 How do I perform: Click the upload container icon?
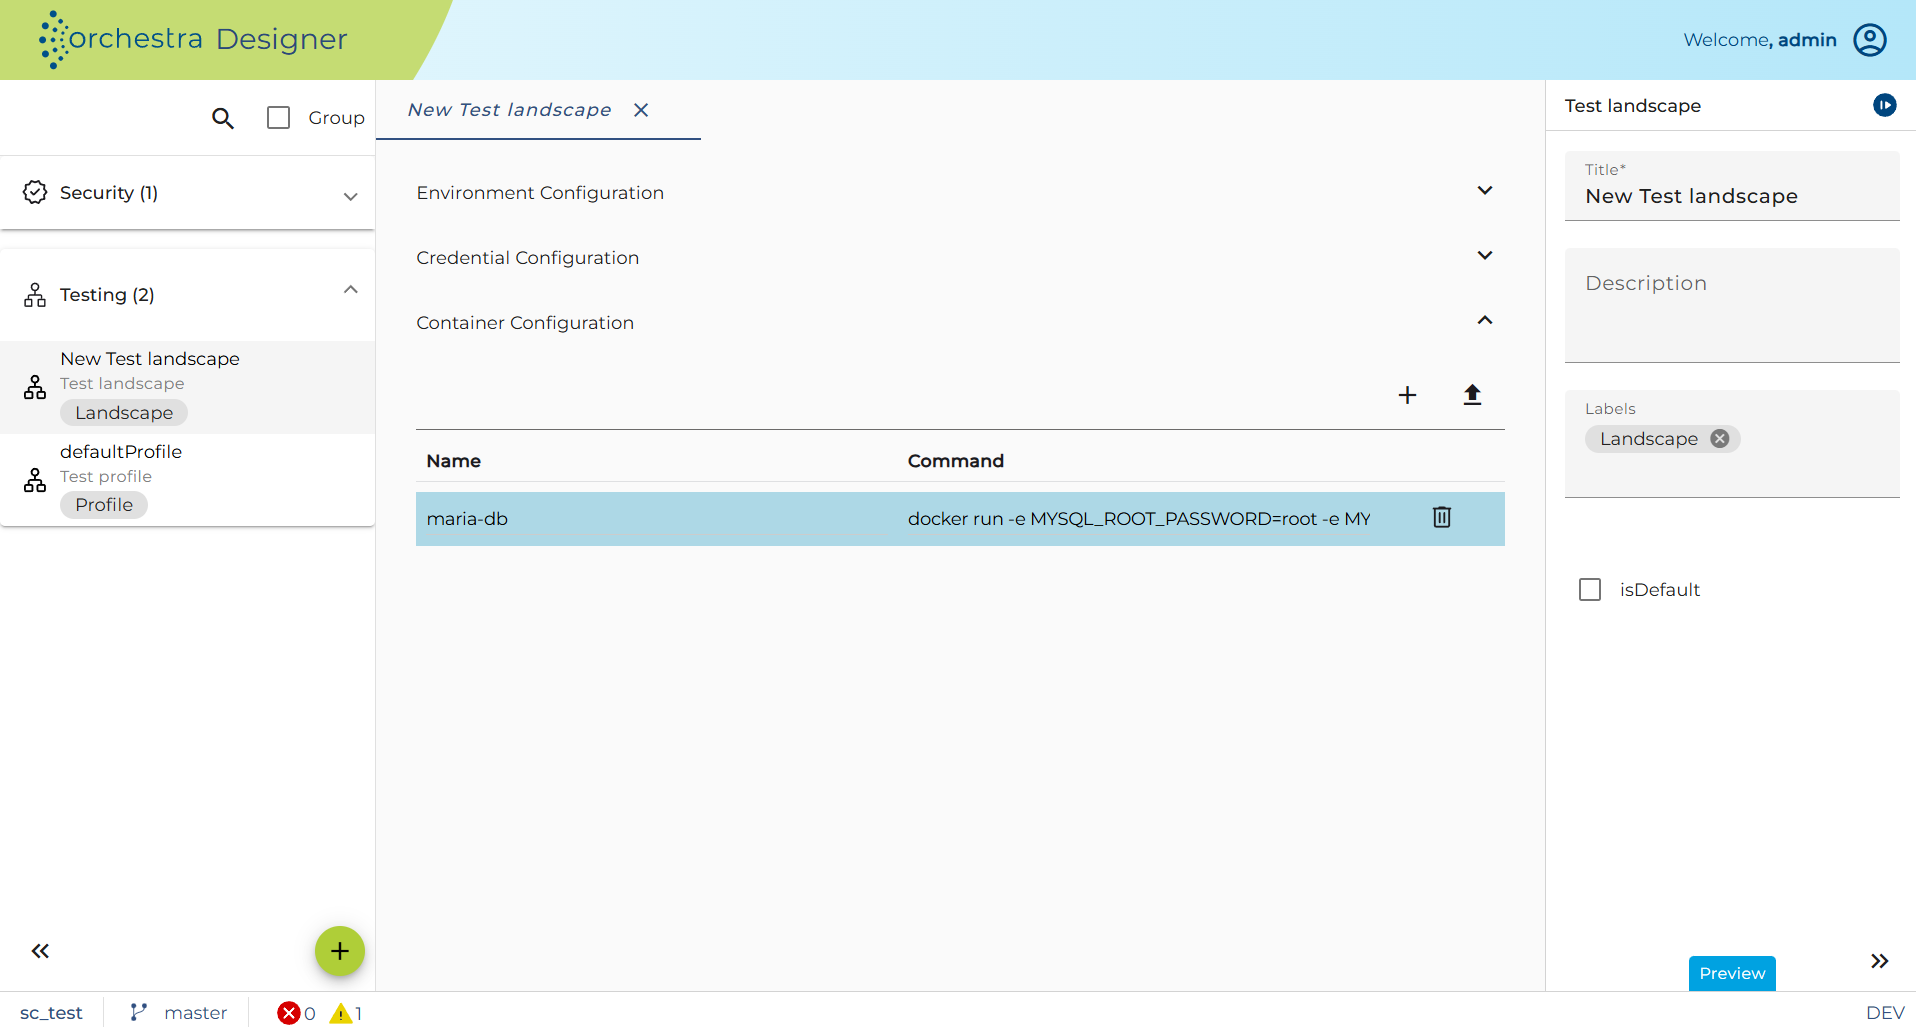pos(1472,395)
